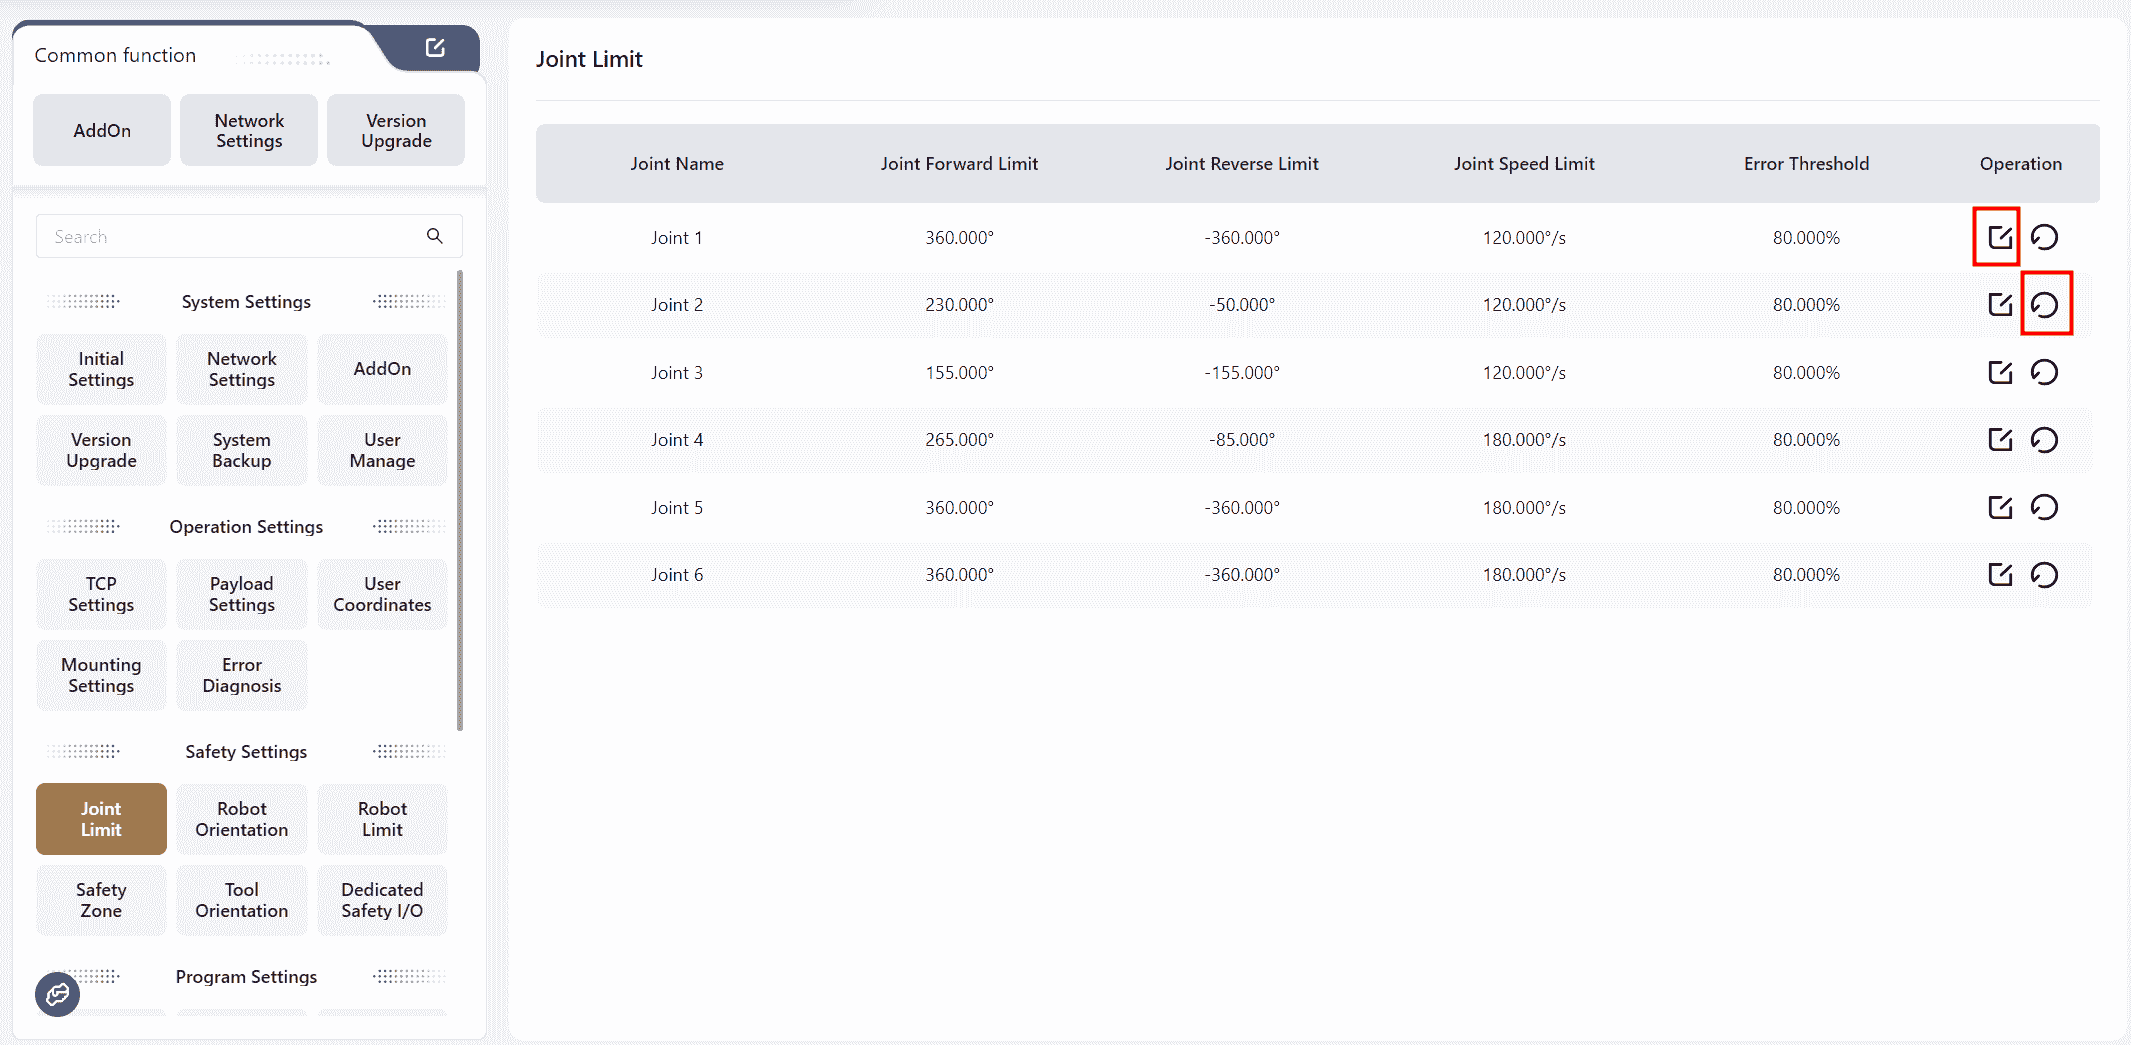Reset Joint 6 using the restore icon
2131x1045 pixels.
click(x=2044, y=575)
